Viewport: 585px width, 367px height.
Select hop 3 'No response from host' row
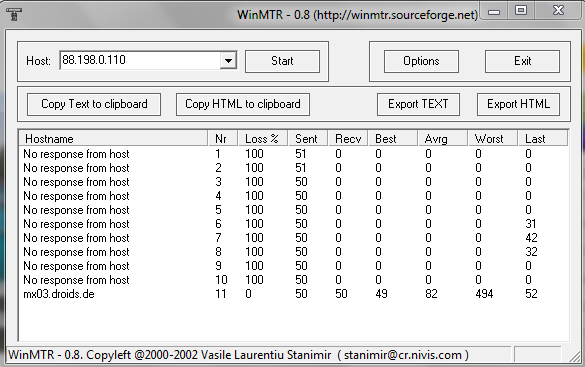coord(294,182)
